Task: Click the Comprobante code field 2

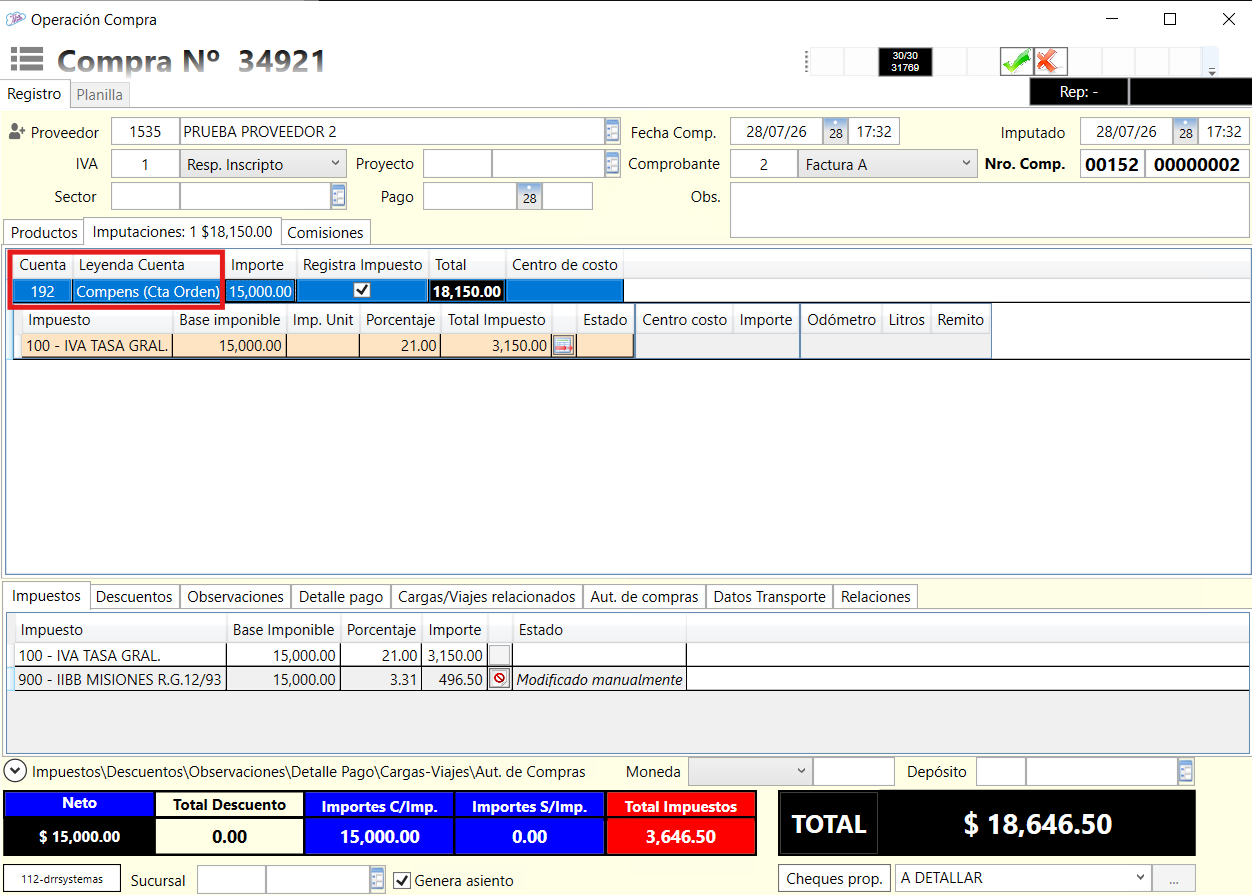Action: 764,164
